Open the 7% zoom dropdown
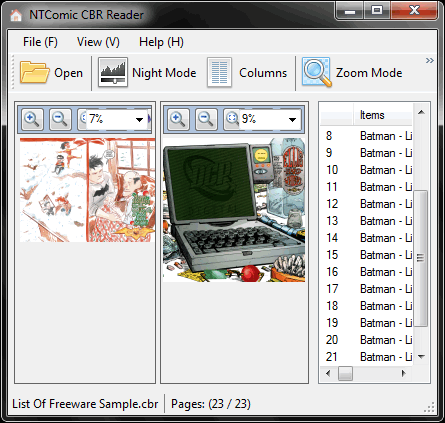This screenshot has height=423, width=445. tap(139, 119)
